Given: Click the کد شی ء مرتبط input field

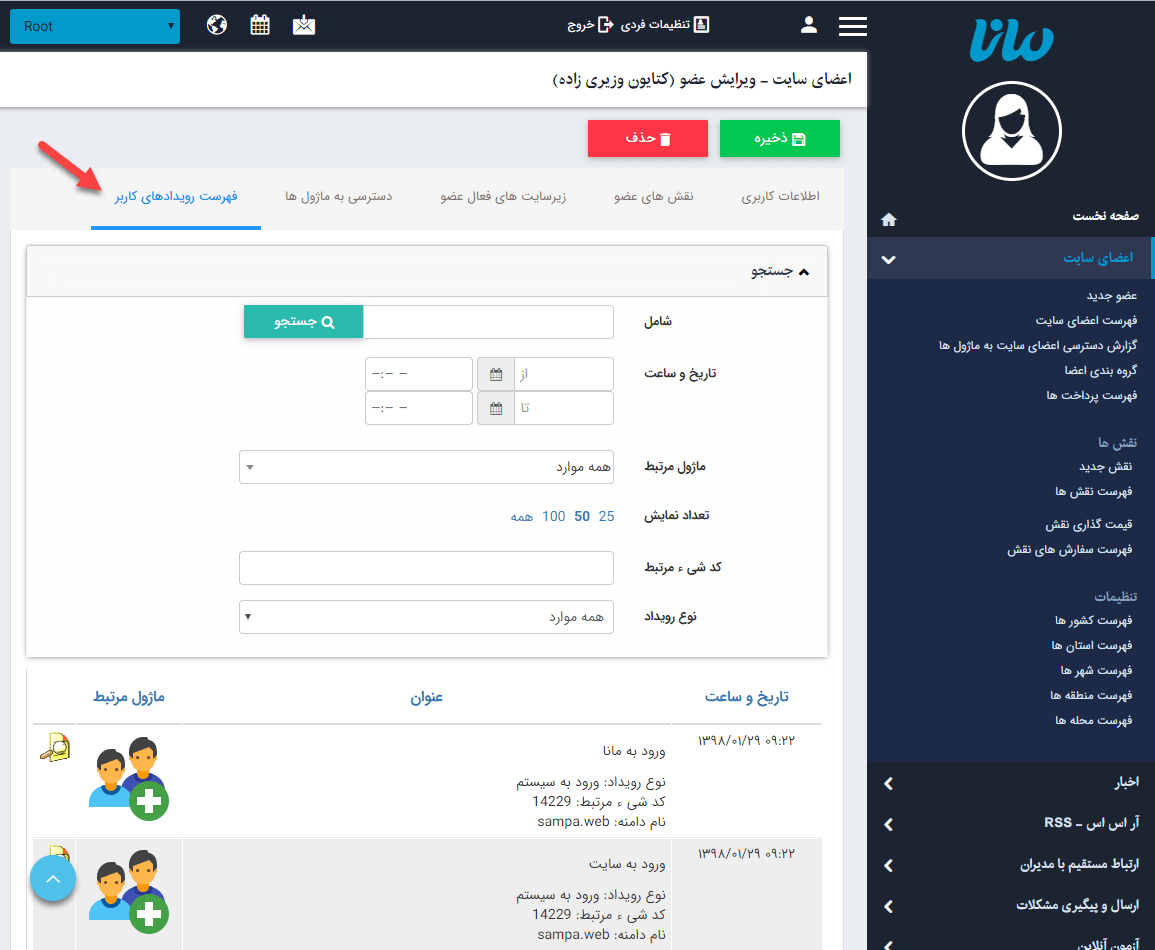Looking at the screenshot, I should click(x=426, y=568).
